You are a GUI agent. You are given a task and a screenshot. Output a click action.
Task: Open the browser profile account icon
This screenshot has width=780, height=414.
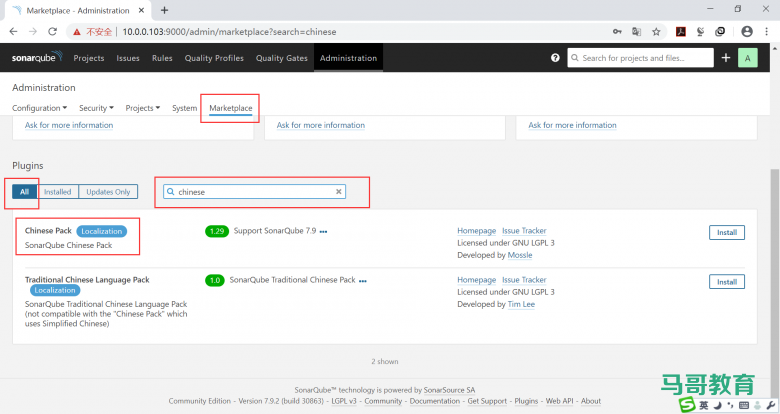pyautogui.click(x=747, y=31)
